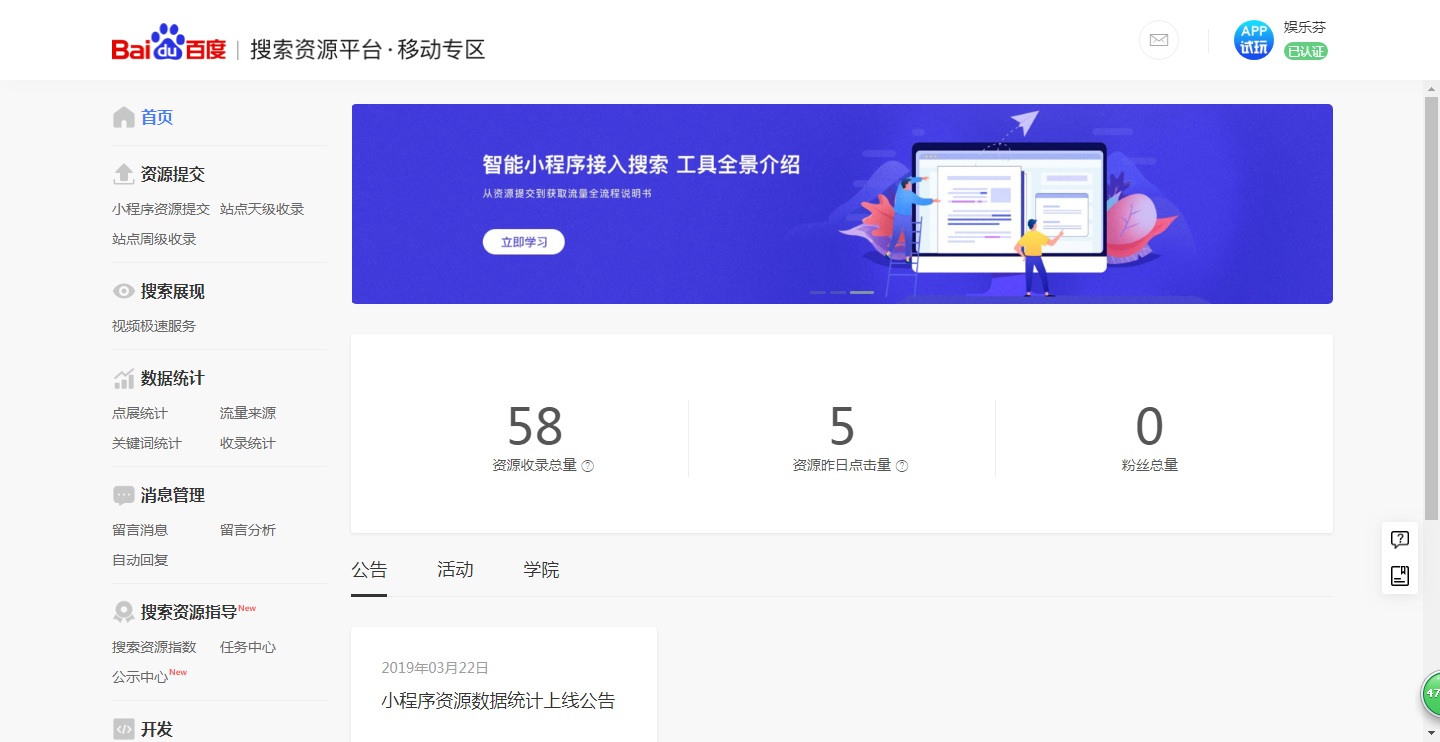Open 关键词统计 link
Screen dimensions: 1440x742
[147, 443]
